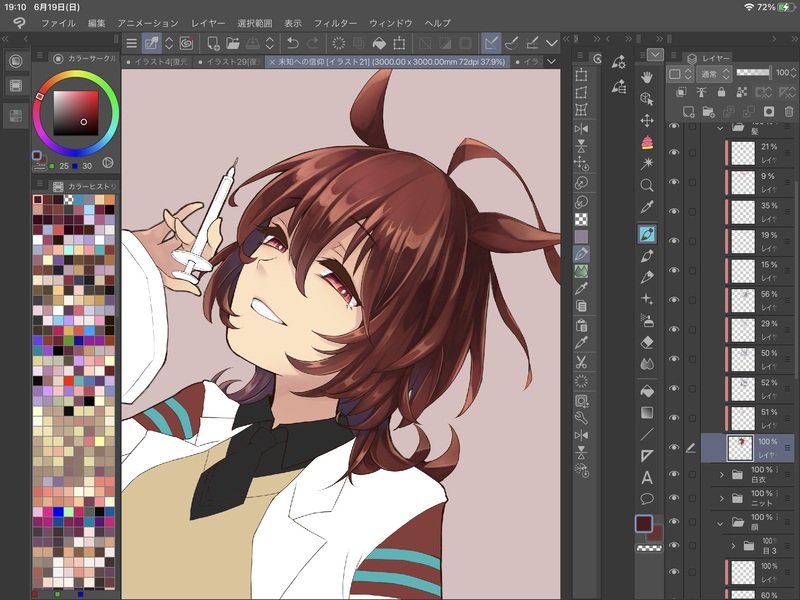Select the Eyedropper tool in tool palette
This screenshot has width=800, height=600.
647,207
